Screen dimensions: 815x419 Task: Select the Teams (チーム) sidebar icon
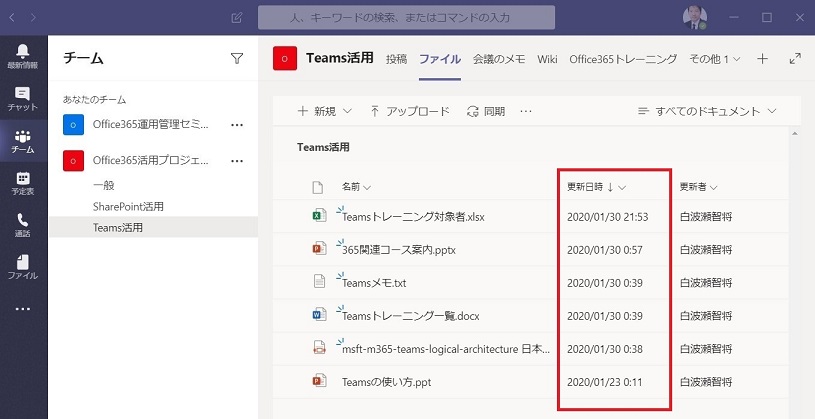click(x=22, y=136)
